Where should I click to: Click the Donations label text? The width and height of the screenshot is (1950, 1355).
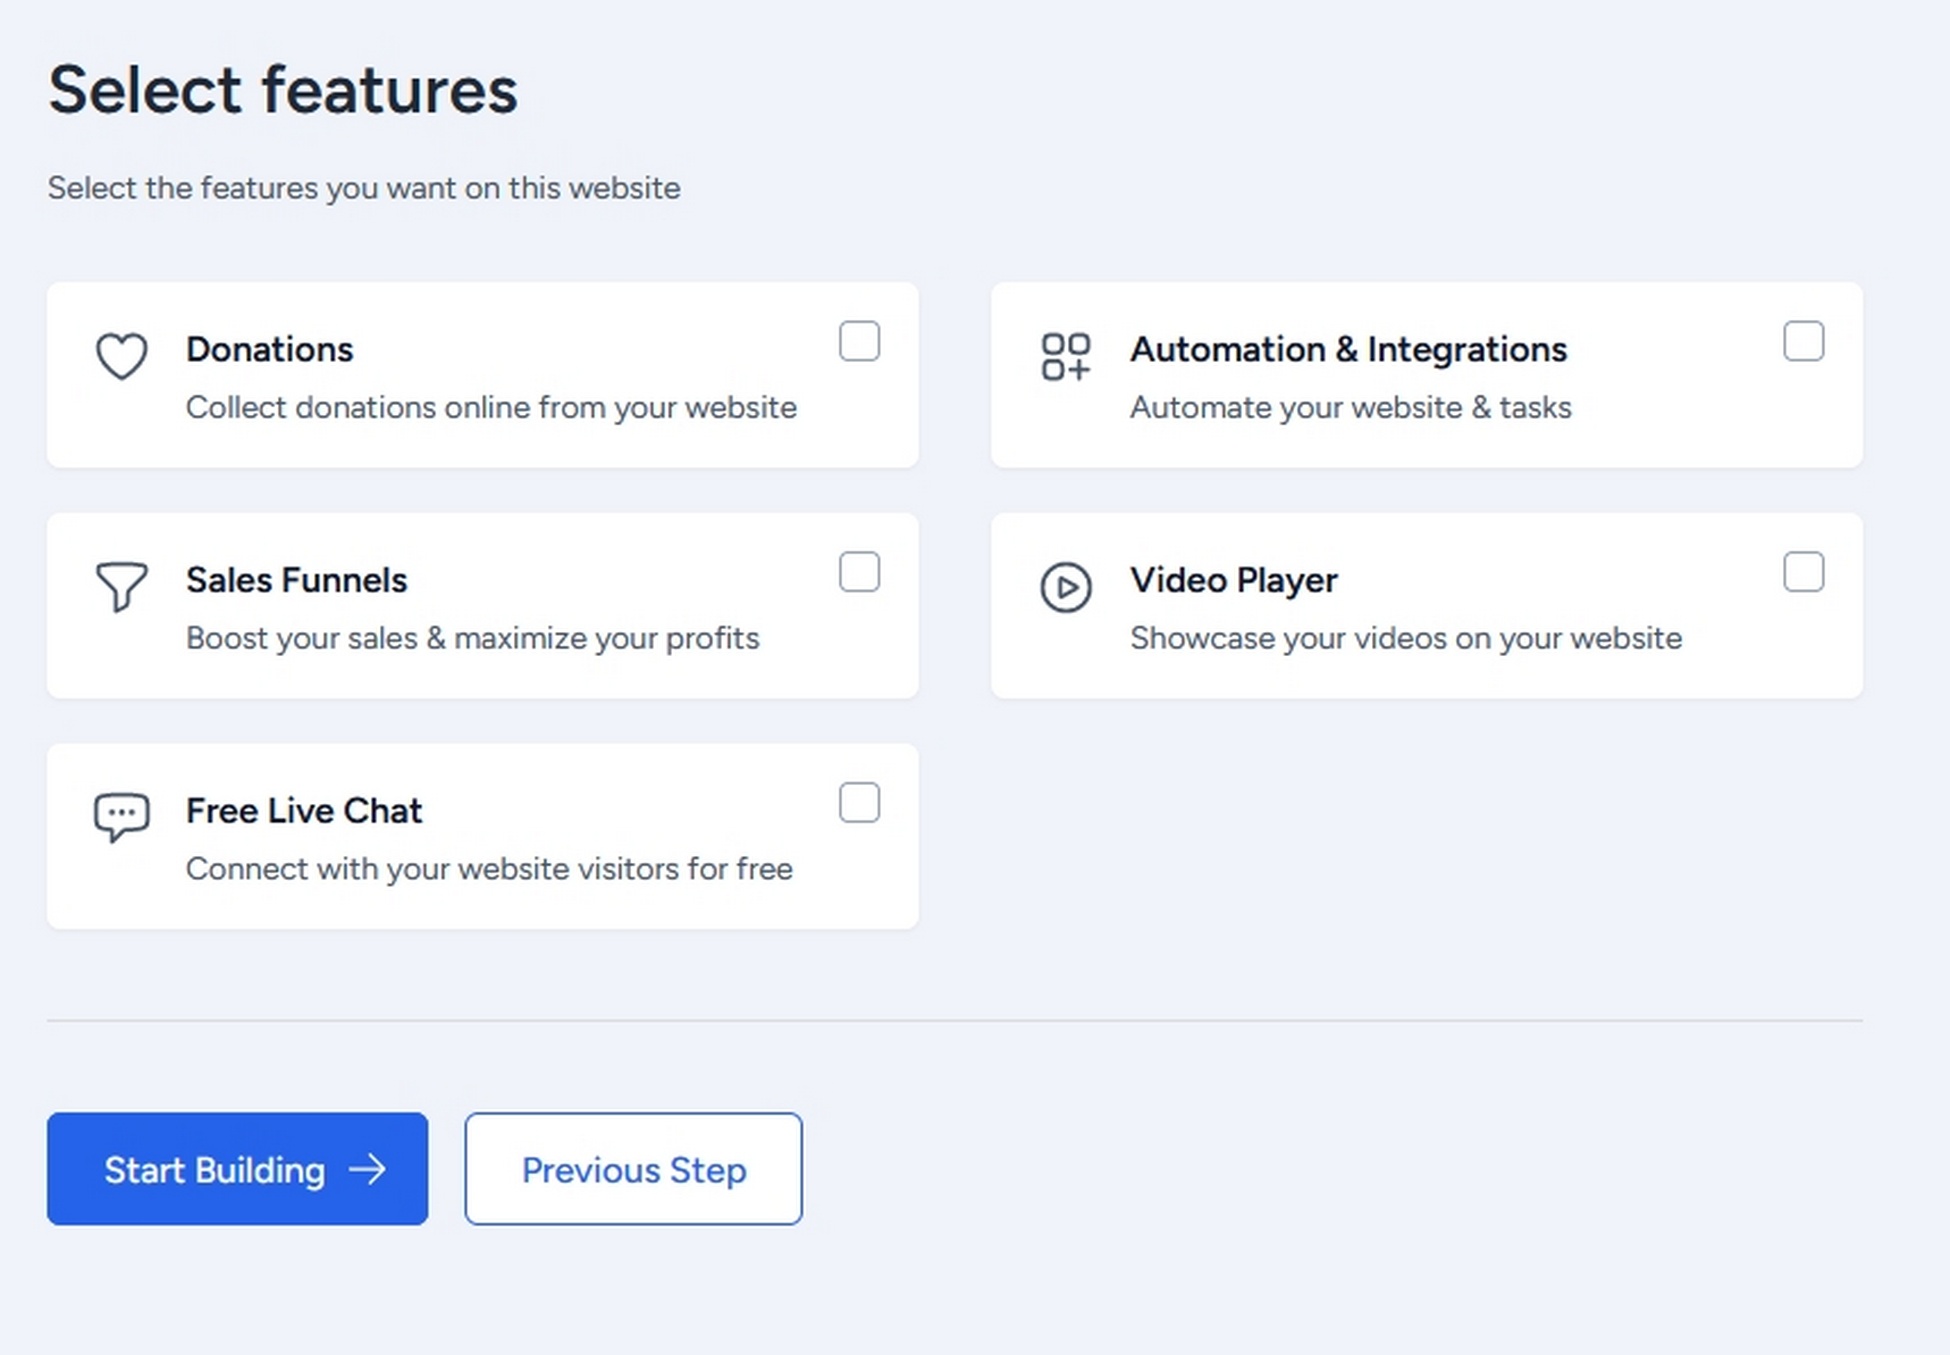pyautogui.click(x=268, y=349)
